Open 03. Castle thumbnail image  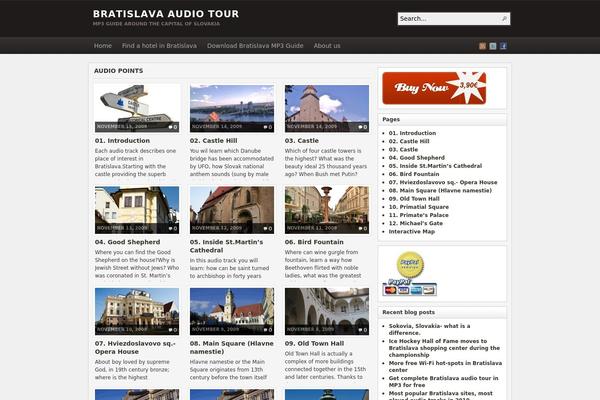[327, 108]
